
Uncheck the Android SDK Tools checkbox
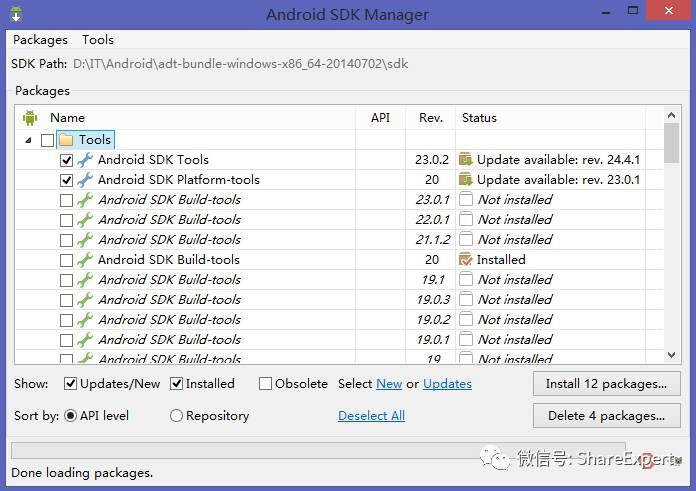click(66, 160)
